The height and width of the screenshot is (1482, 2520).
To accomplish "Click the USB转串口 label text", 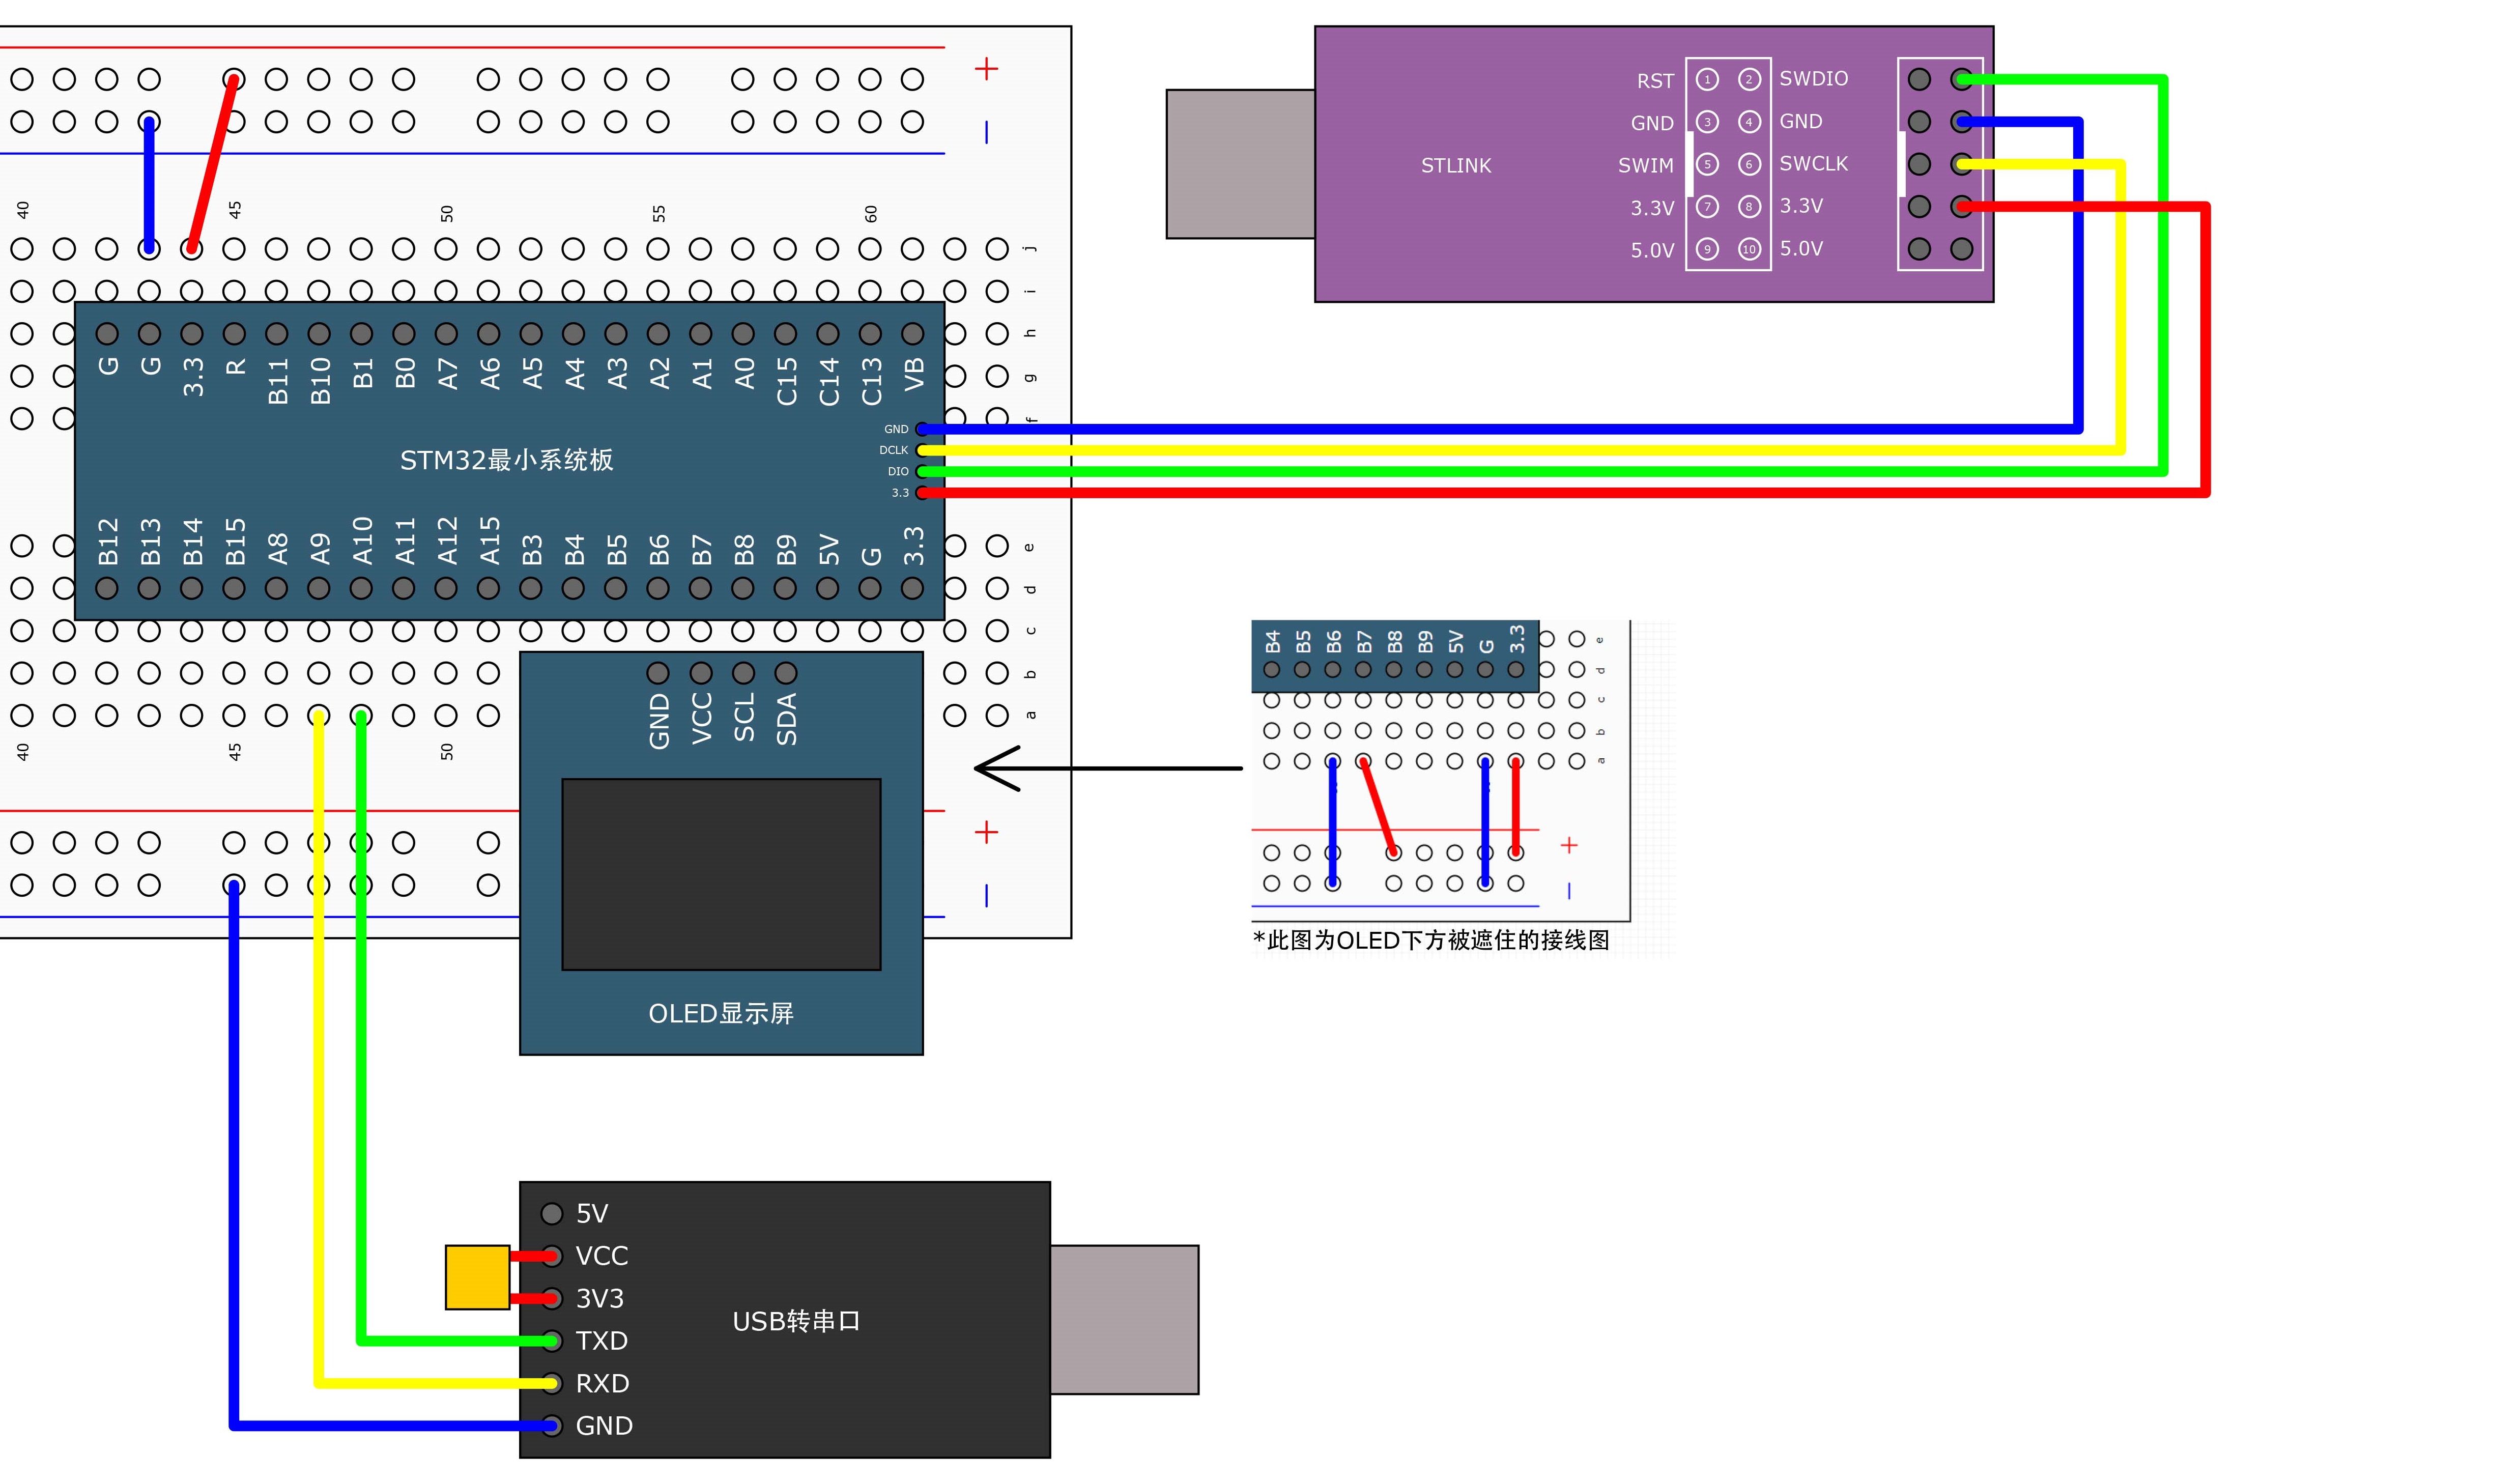I will pos(796,1322).
